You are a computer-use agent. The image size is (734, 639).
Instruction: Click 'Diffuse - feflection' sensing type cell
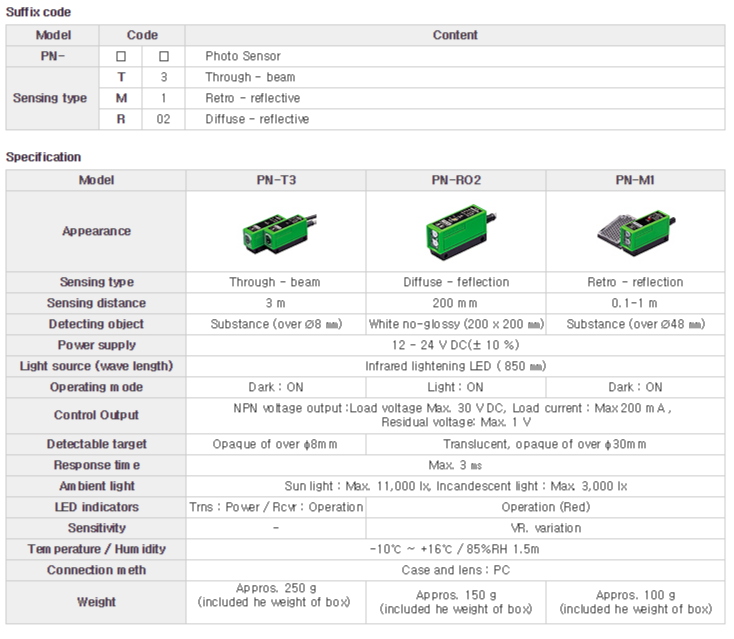pyautogui.click(x=456, y=282)
